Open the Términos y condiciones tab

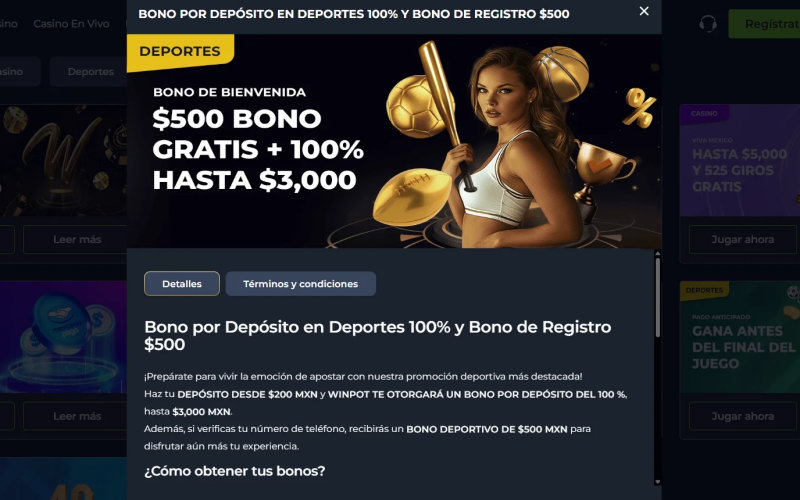[301, 284]
